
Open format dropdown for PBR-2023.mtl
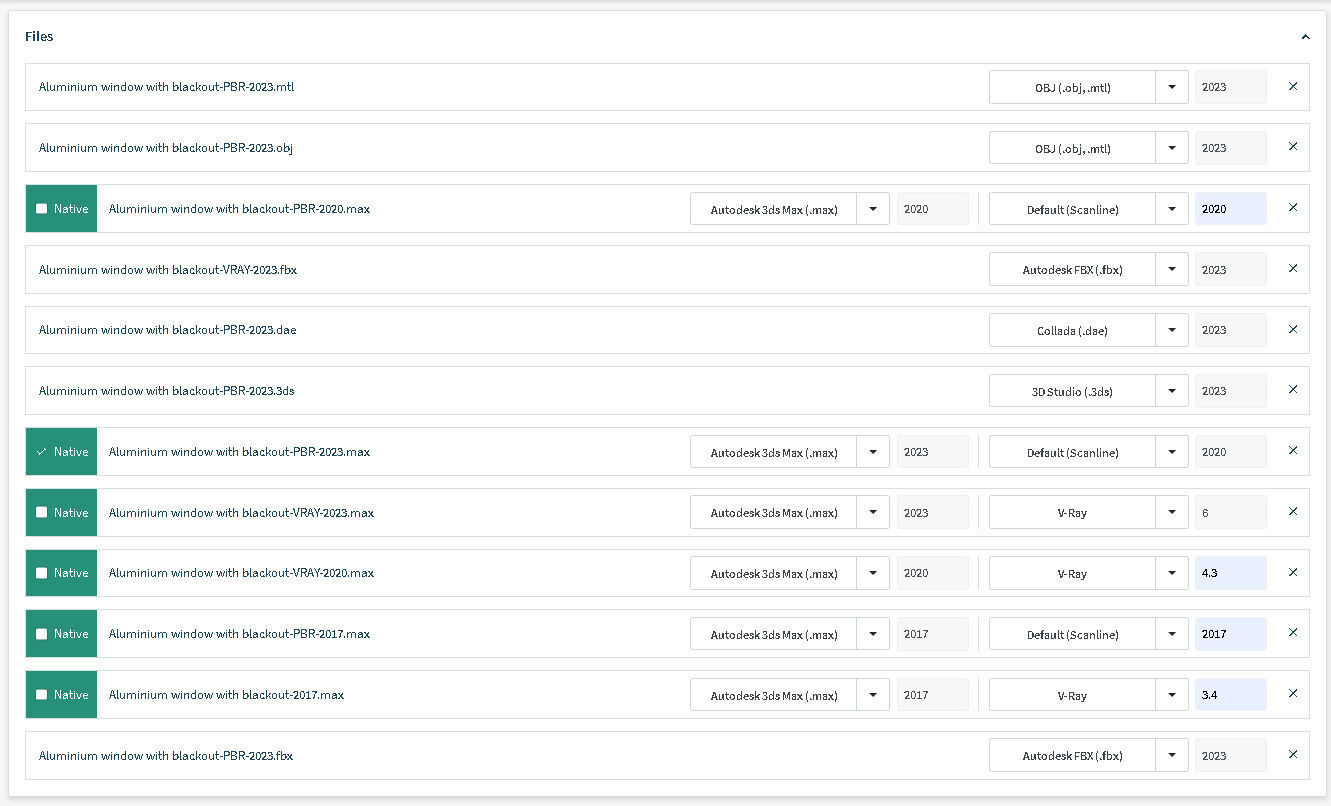point(1172,87)
